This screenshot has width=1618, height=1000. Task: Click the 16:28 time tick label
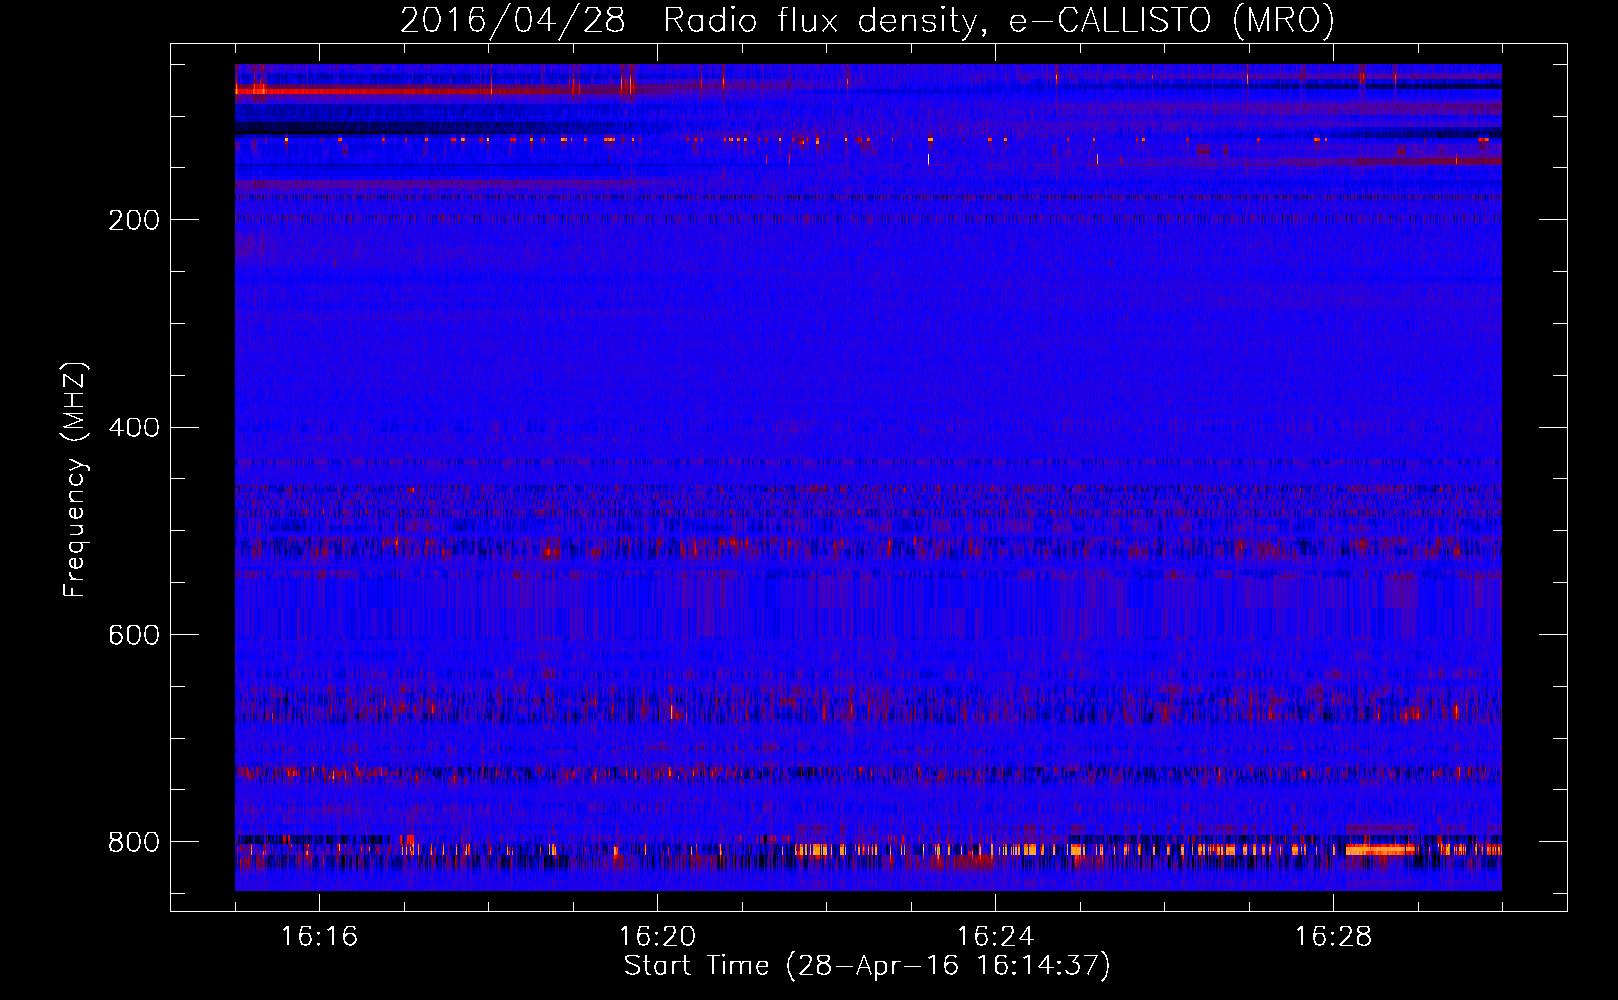point(1333,936)
